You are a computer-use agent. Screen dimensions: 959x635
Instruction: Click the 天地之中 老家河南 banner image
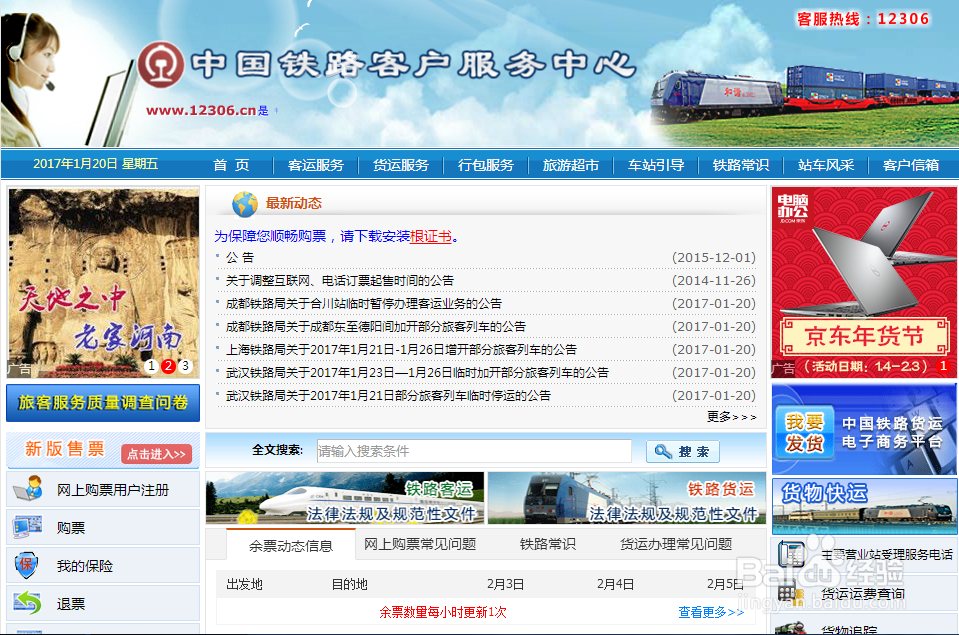click(x=103, y=283)
